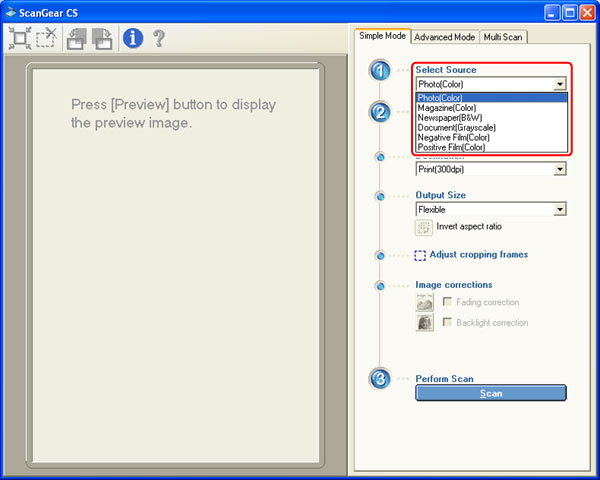The height and width of the screenshot is (480, 600).
Task: Click the Adjust cropping frames label
Action: pyautogui.click(x=479, y=255)
